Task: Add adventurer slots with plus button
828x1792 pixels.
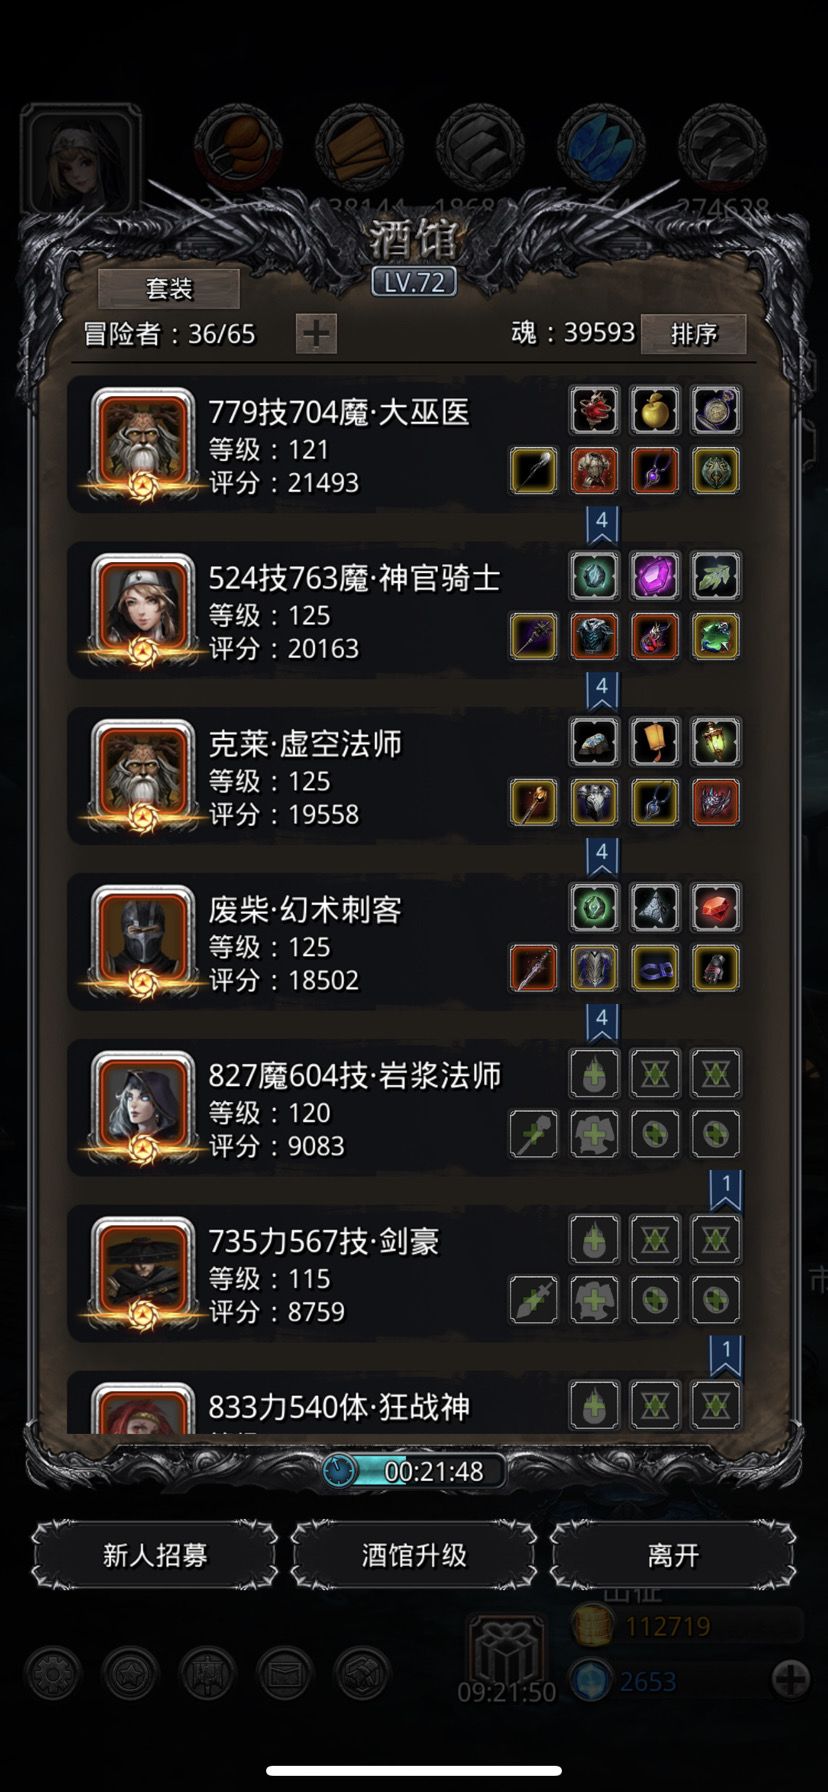Action: 316,334
